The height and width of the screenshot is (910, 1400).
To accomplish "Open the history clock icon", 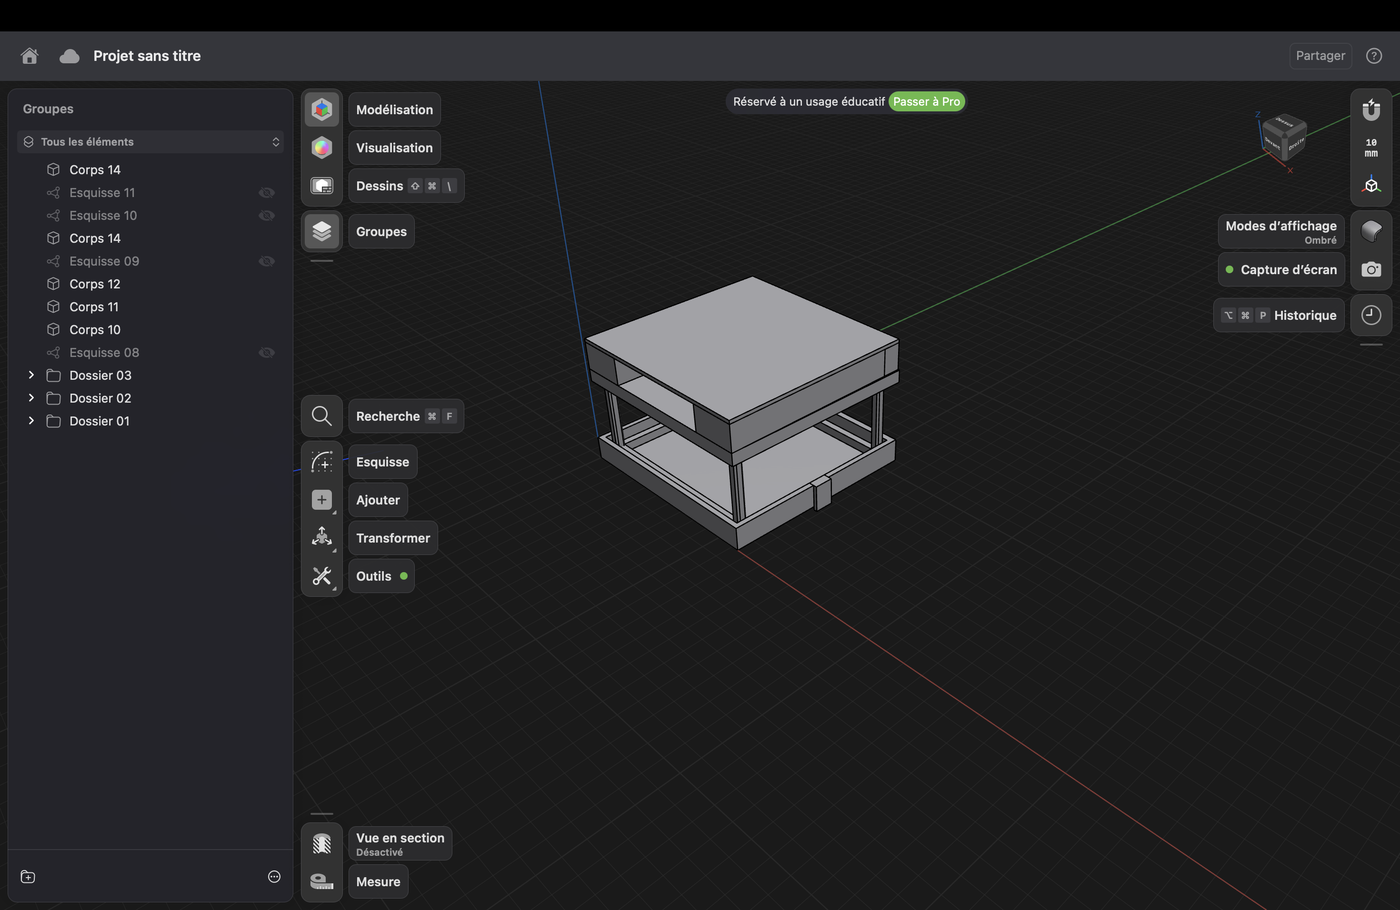I will pos(1371,315).
